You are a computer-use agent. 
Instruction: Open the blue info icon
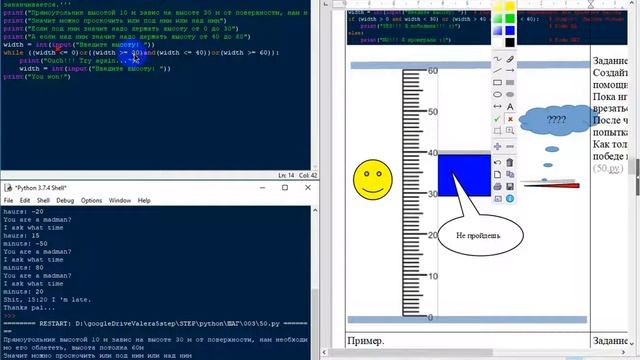tap(510, 199)
